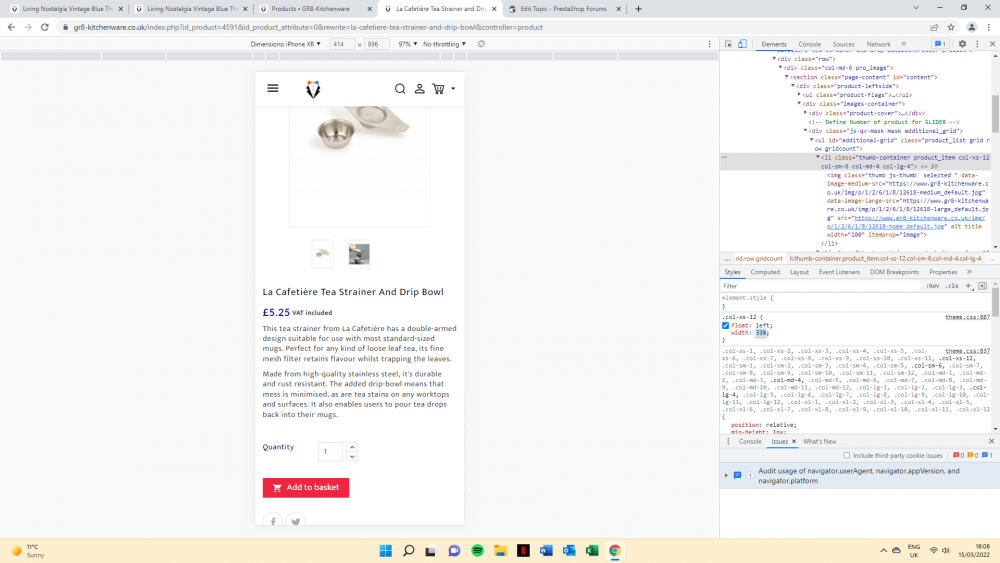Show more DevTools panels chevron
Viewport: 1000px width, 563px height.
tap(904, 44)
